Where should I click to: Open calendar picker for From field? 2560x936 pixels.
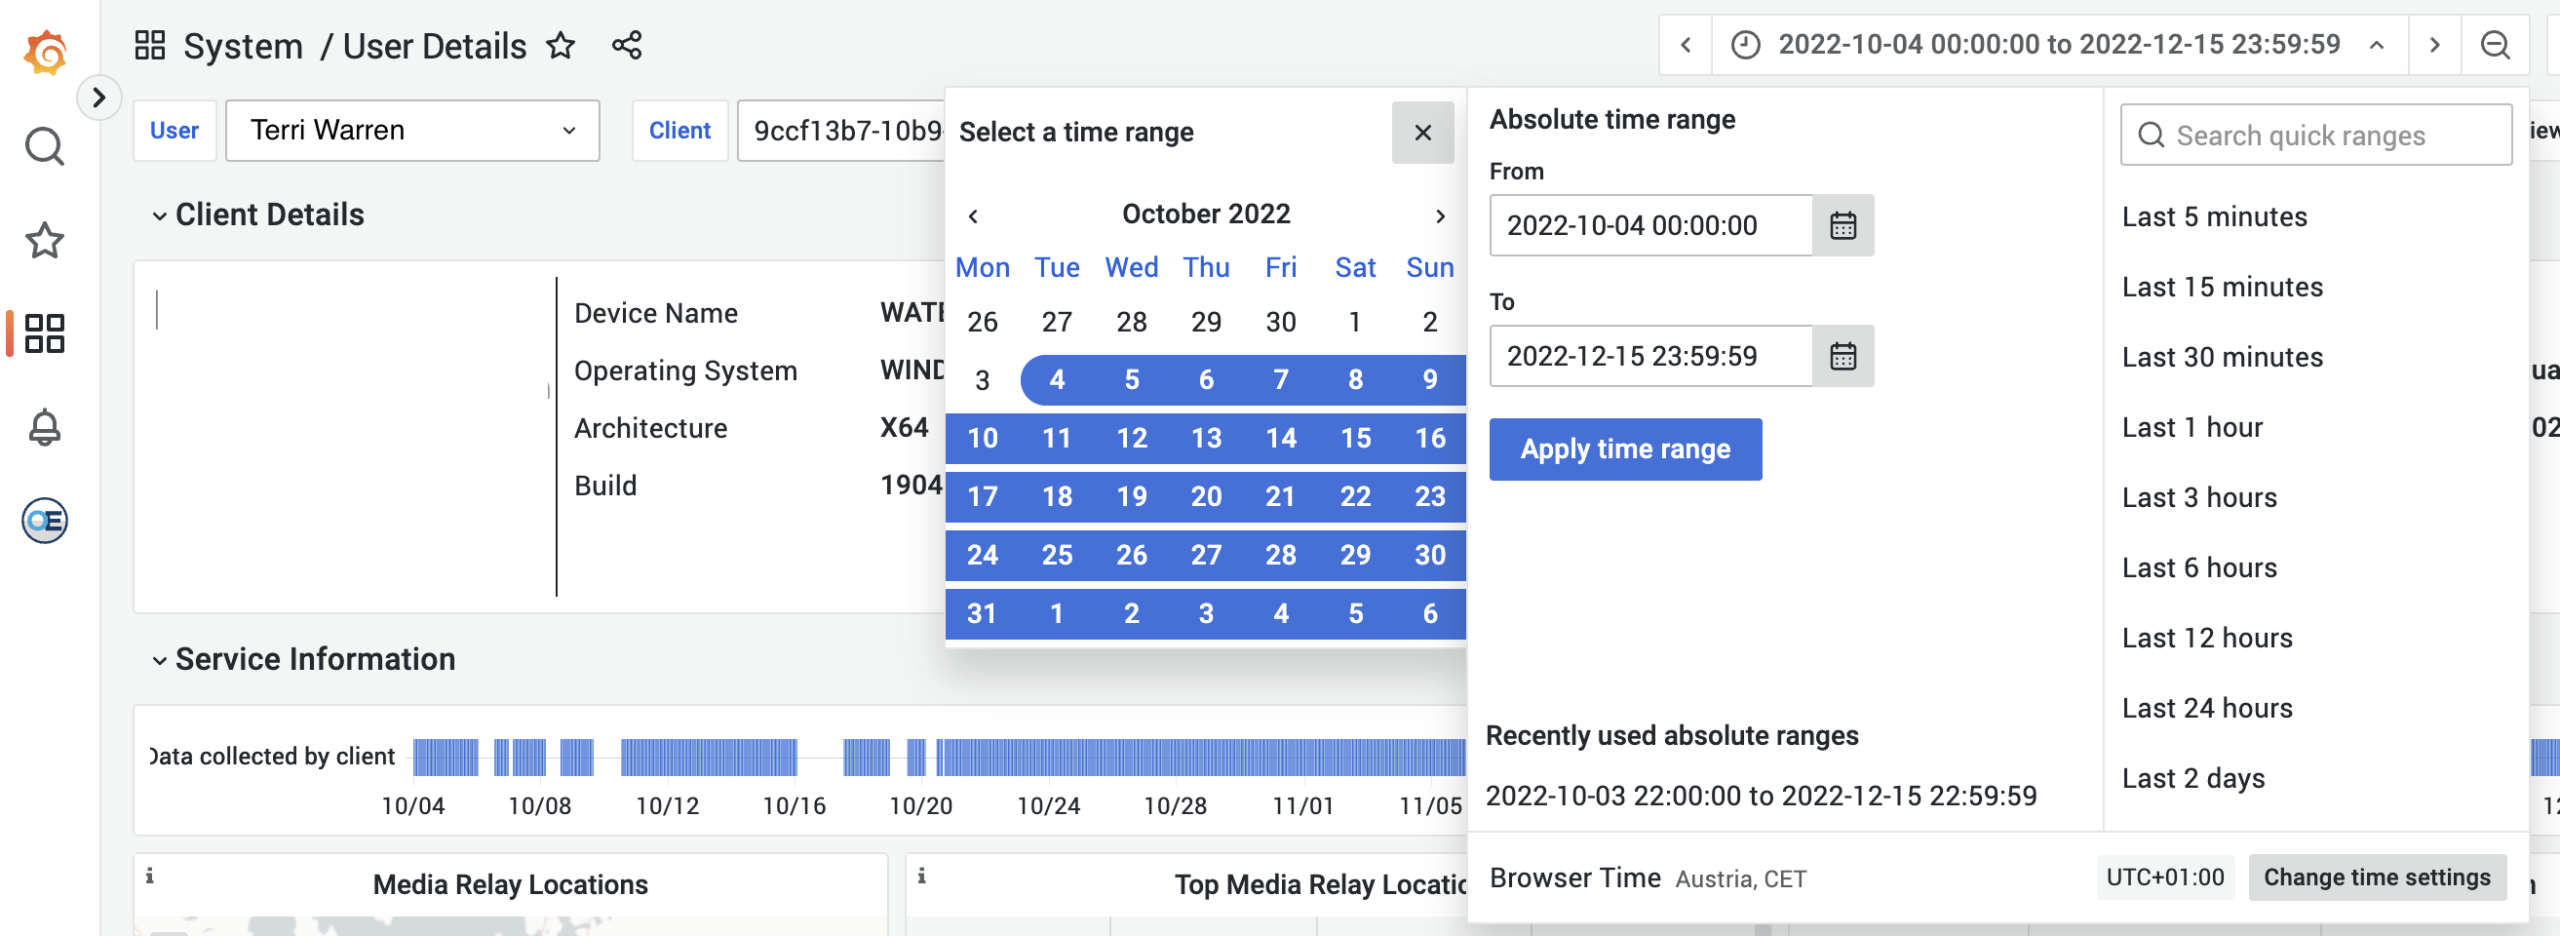tap(1842, 226)
